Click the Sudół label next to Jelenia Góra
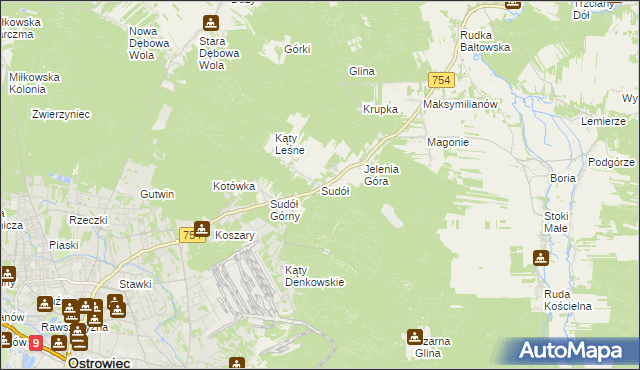Viewport: 640px width, 370px height. pyautogui.click(x=335, y=191)
